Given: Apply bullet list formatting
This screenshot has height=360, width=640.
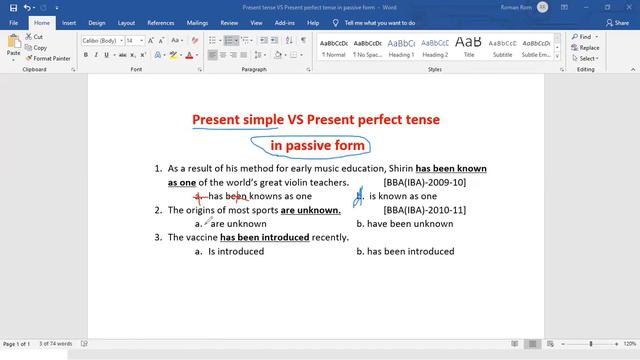Looking at the screenshot, I should click(x=212, y=40).
